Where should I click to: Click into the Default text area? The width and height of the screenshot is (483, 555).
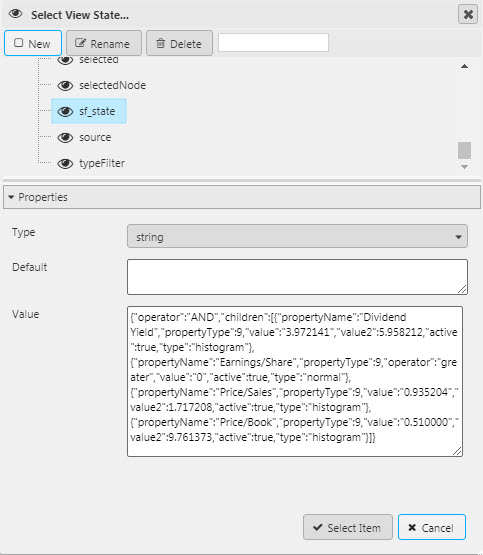[x=297, y=277]
